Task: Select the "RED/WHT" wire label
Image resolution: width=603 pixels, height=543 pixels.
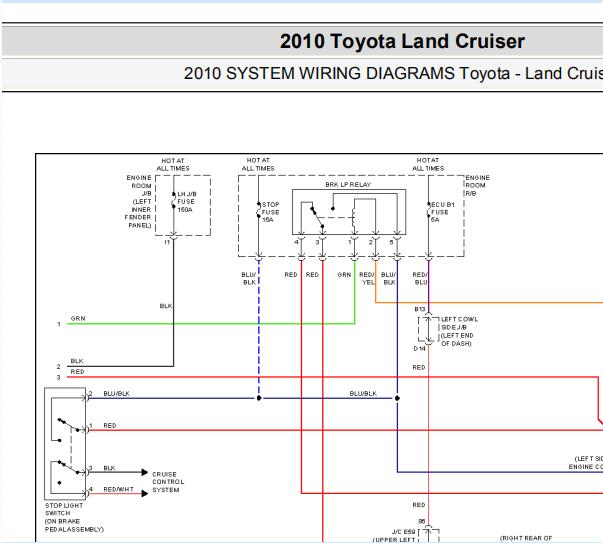Action: click(x=118, y=489)
